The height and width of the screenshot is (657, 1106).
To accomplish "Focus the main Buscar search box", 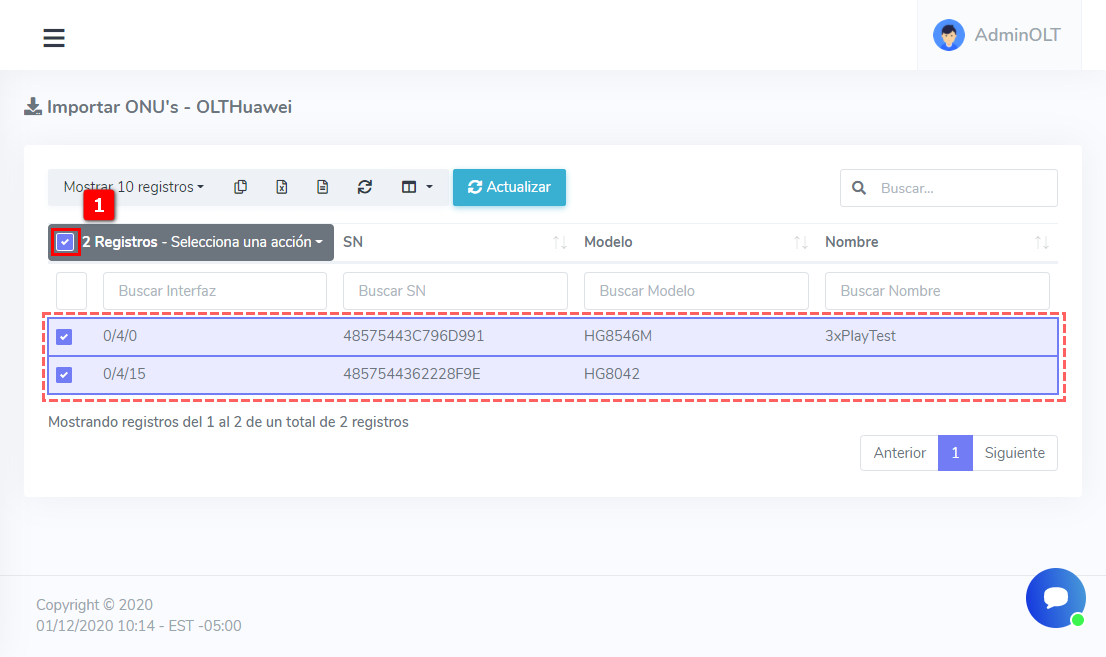I will point(962,188).
